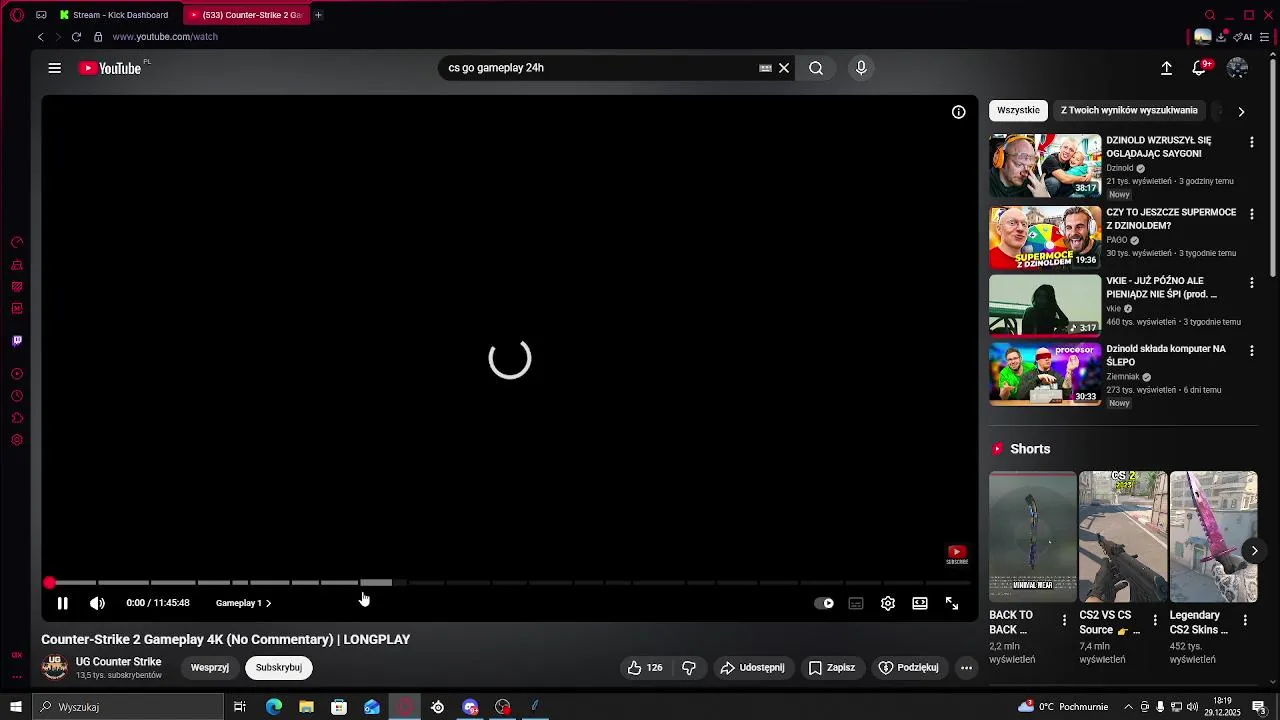1280x720 pixels.
Task: Enter fullscreen mode
Action: pyautogui.click(x=952, y=603)
